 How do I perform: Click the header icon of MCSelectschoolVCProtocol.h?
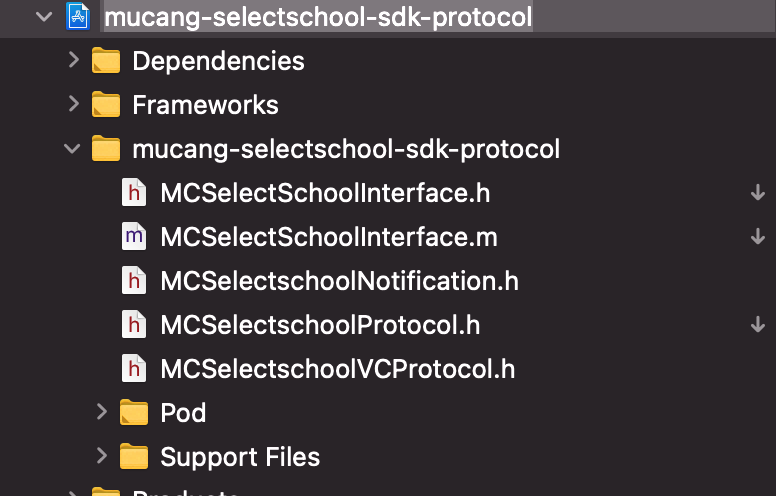point(134,369)
